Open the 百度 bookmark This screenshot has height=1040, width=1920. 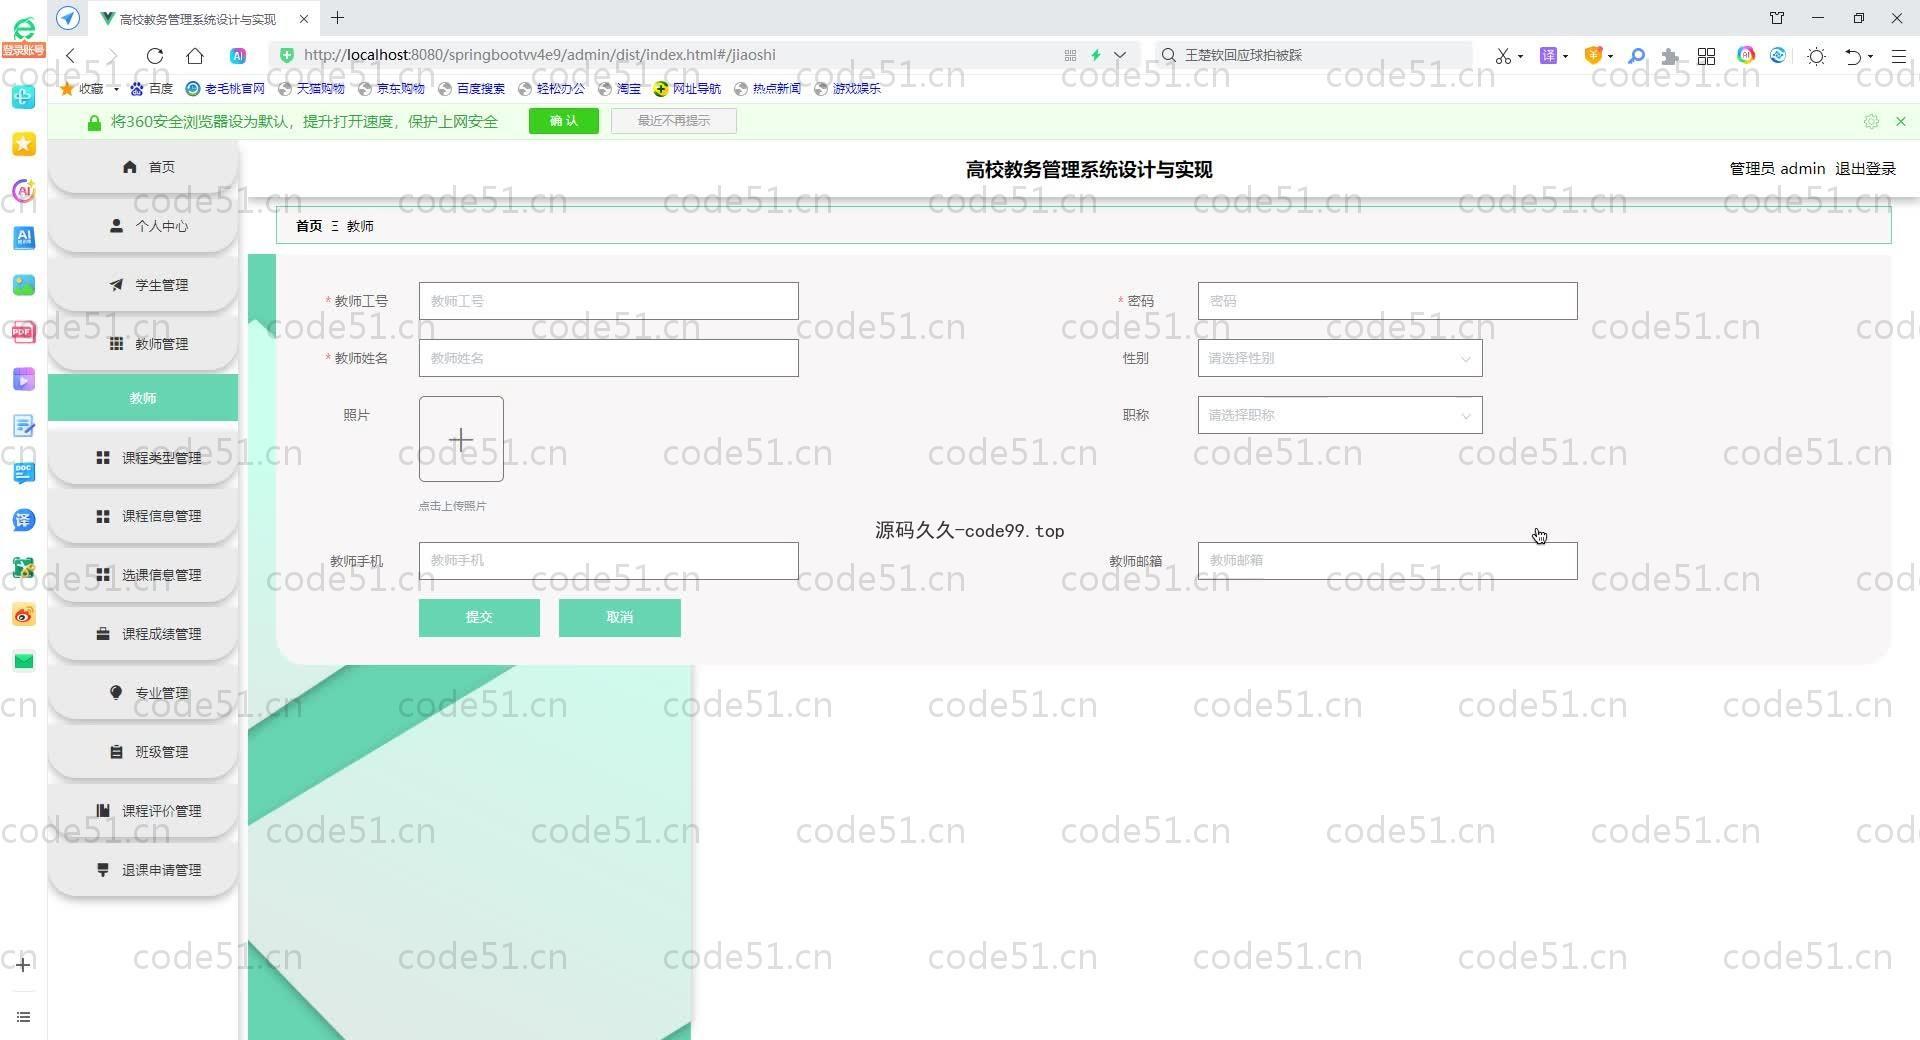[151, 89]
